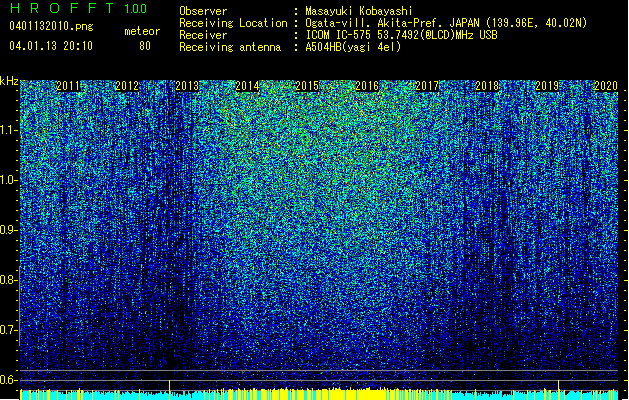Click the Receiving antenna label
Viewport: 629px width, 400px height.
[x=230, y=47]
